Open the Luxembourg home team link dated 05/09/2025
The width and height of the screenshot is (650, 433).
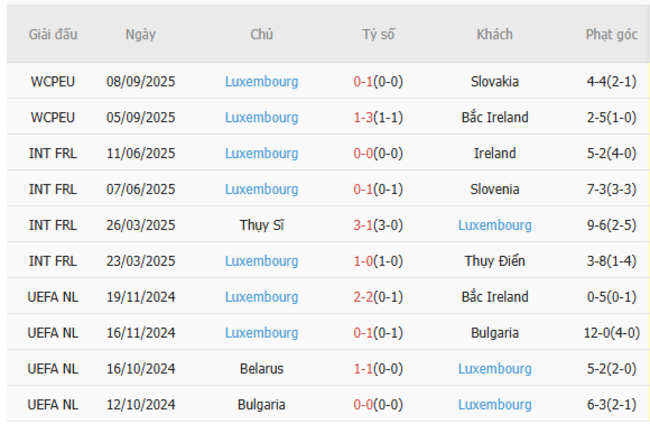coord(261,117)
